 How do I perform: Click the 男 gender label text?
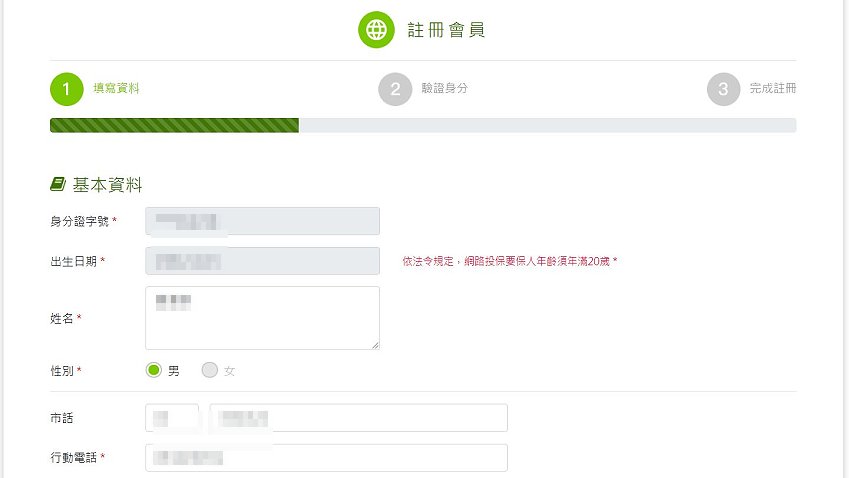point(173,371)
